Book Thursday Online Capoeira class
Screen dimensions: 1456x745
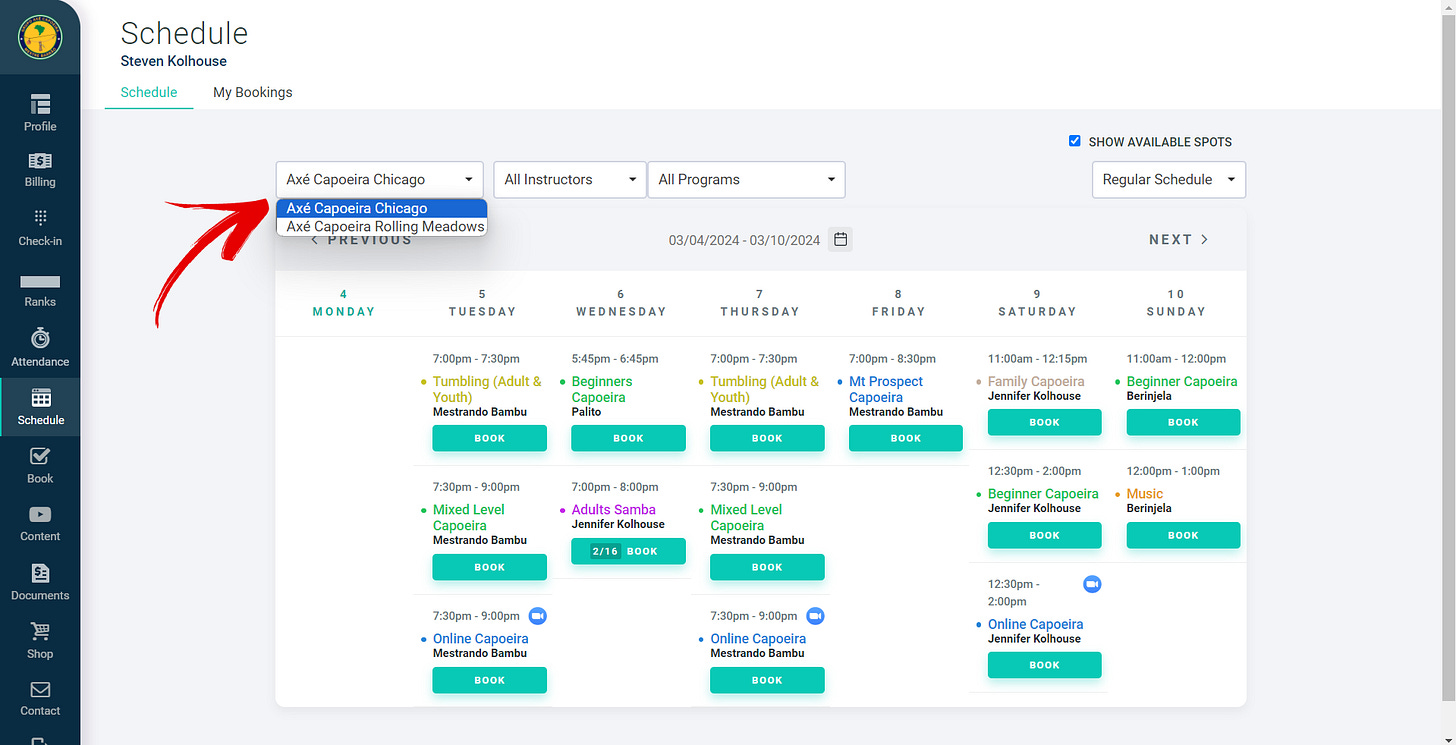[x=767, y=680]
